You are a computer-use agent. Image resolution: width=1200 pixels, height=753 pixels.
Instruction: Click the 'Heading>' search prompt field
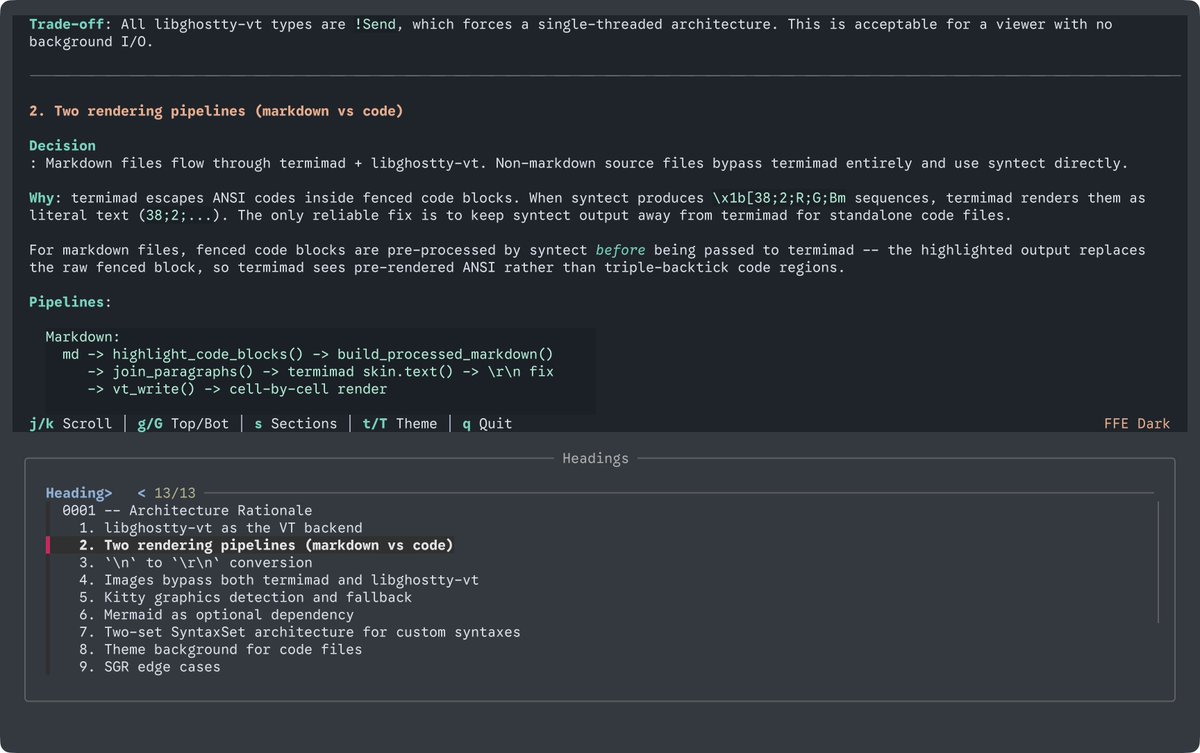pos(79,493)
